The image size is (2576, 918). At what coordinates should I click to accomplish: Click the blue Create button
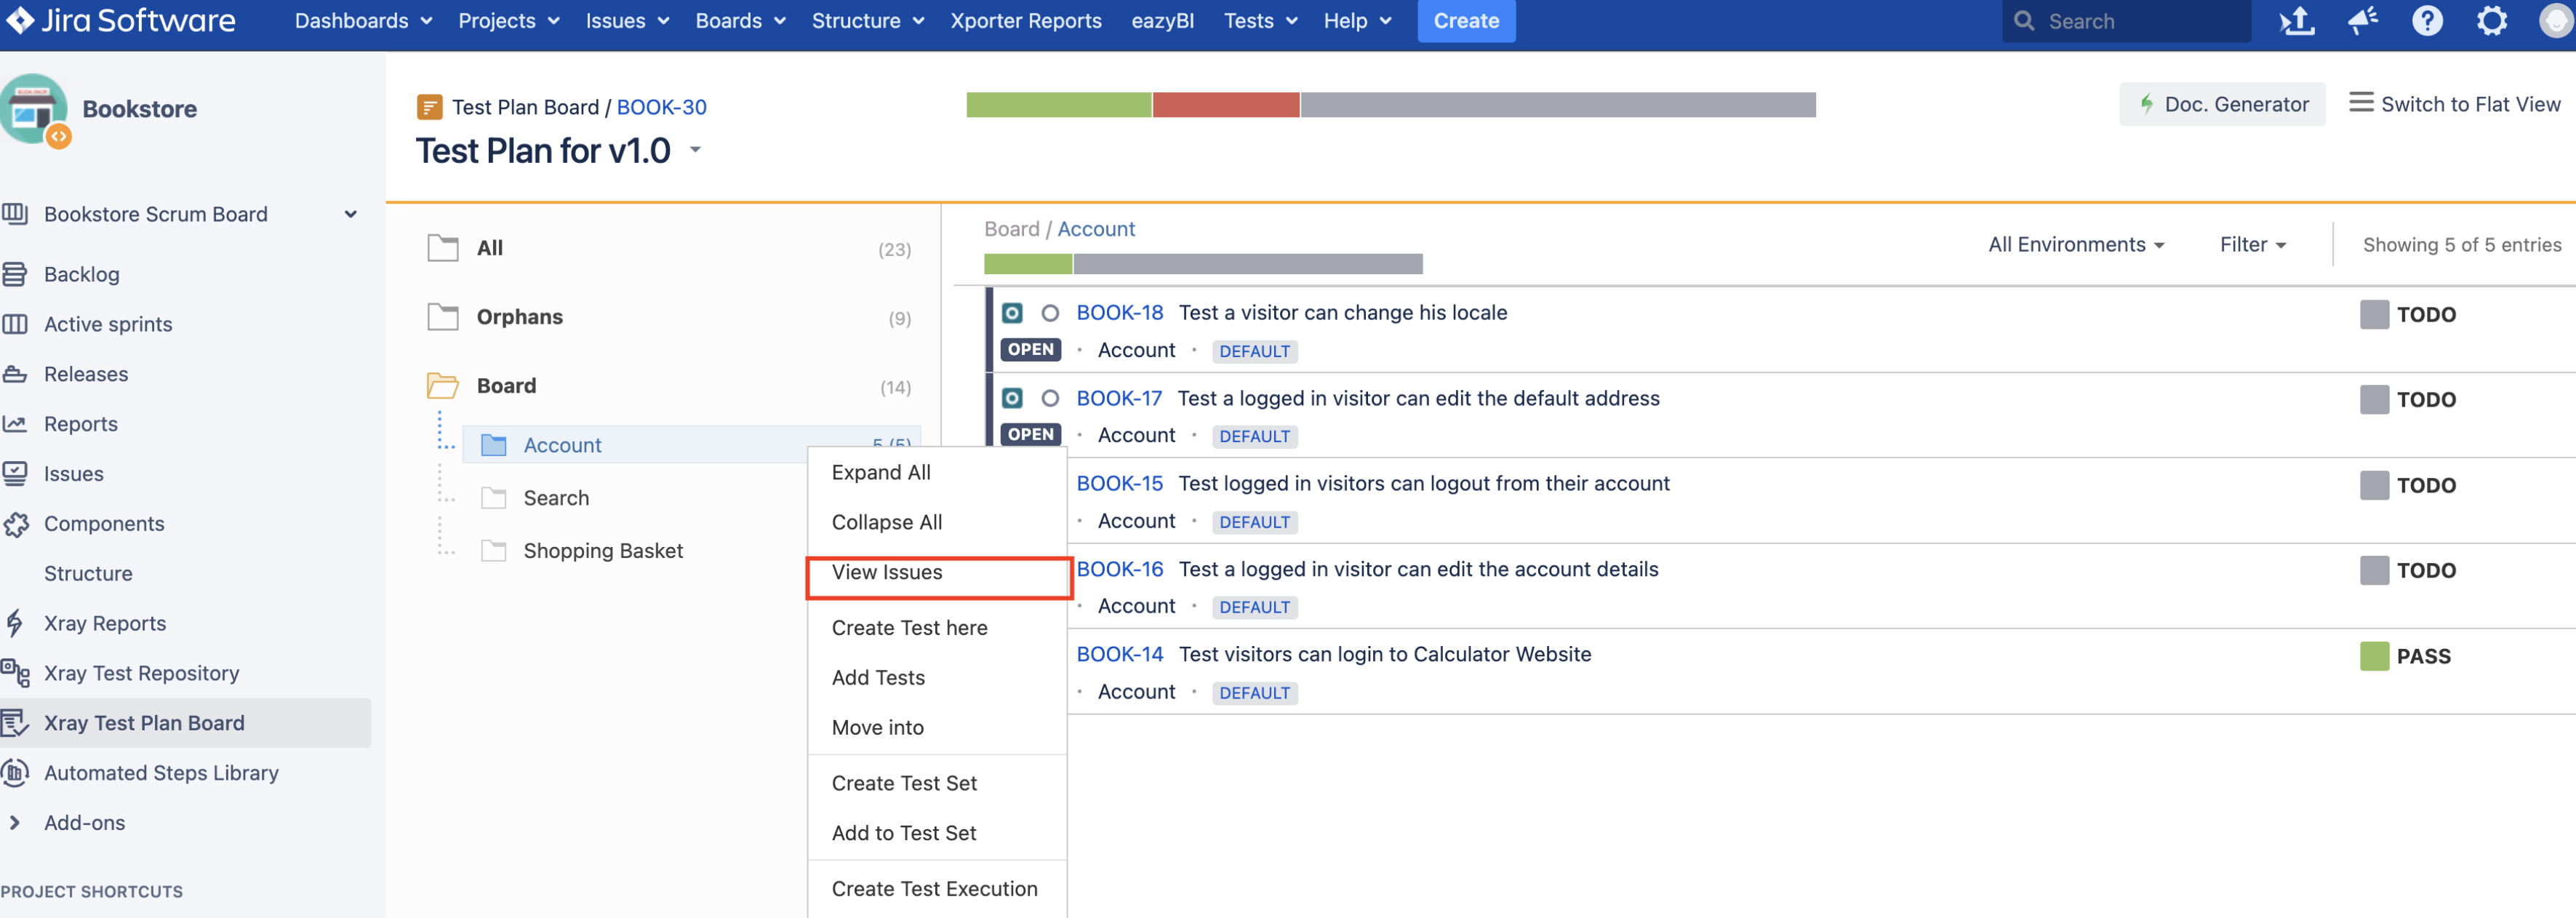click(1466, 21)
